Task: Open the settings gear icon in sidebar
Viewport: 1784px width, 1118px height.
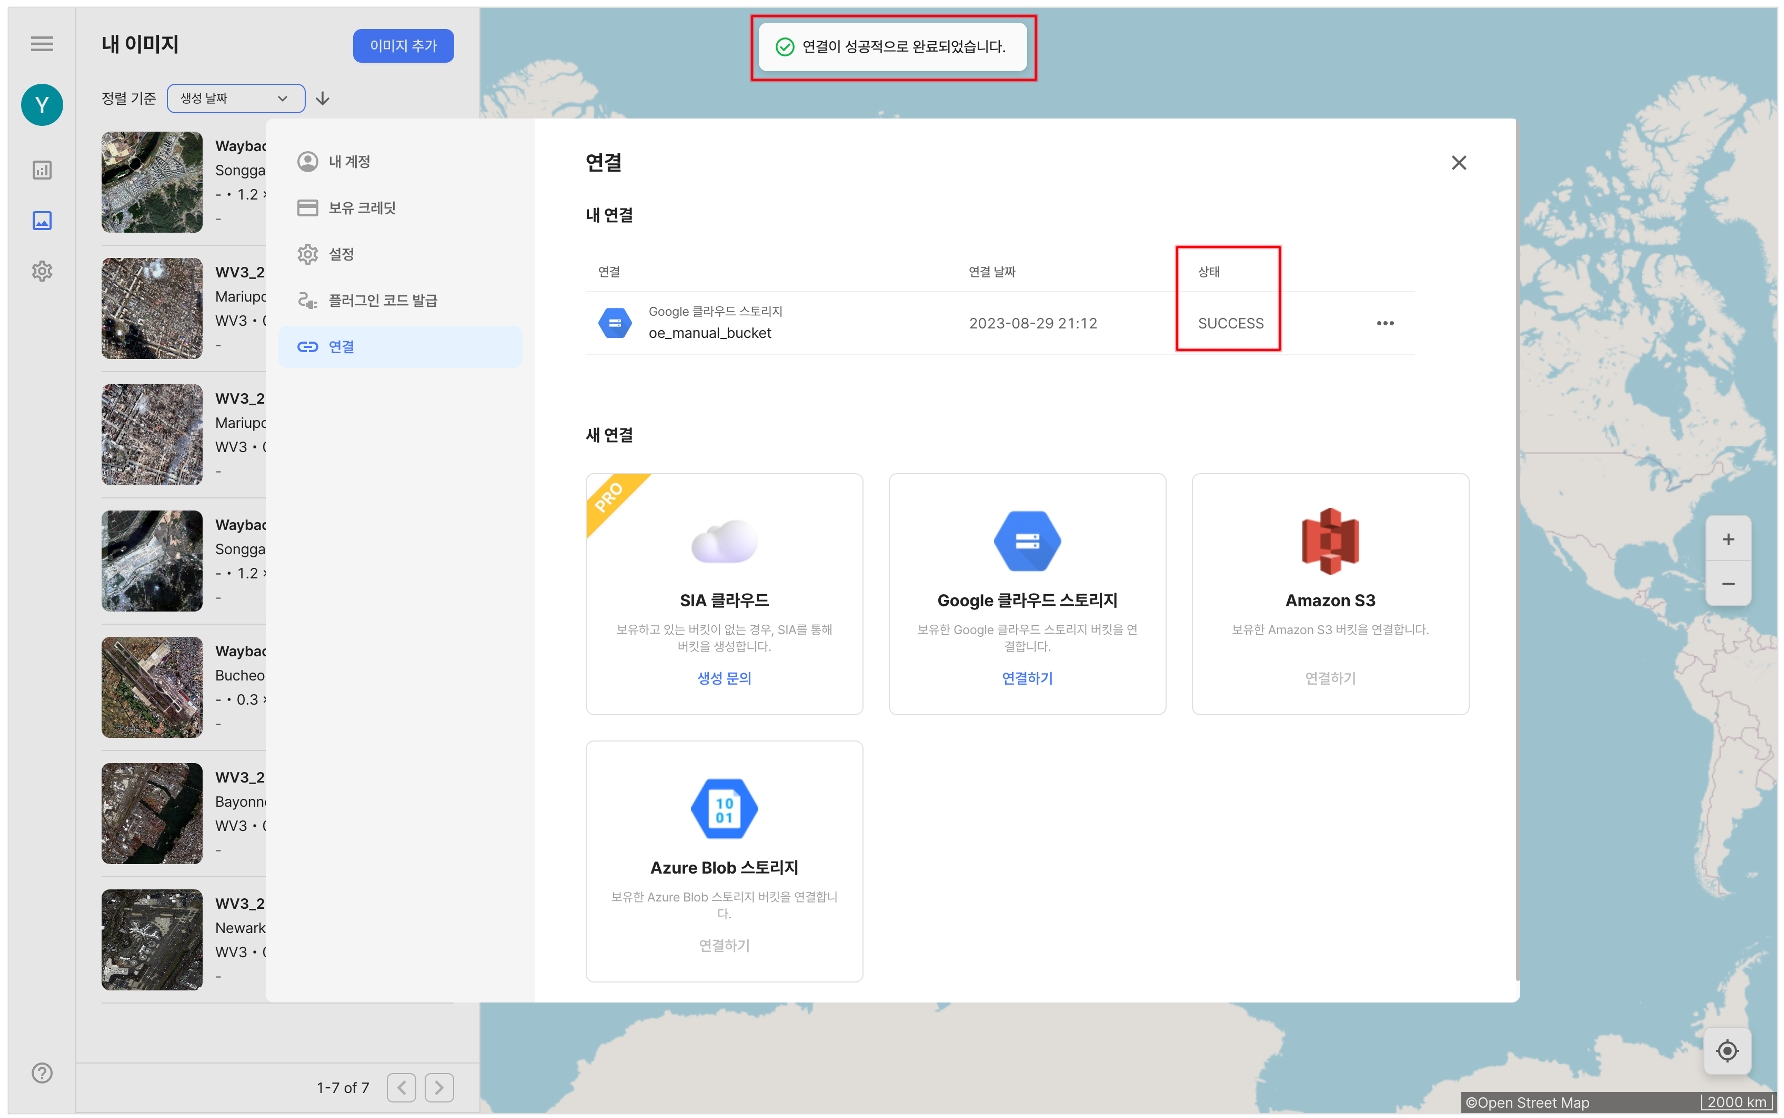Action: pos(42,271)
